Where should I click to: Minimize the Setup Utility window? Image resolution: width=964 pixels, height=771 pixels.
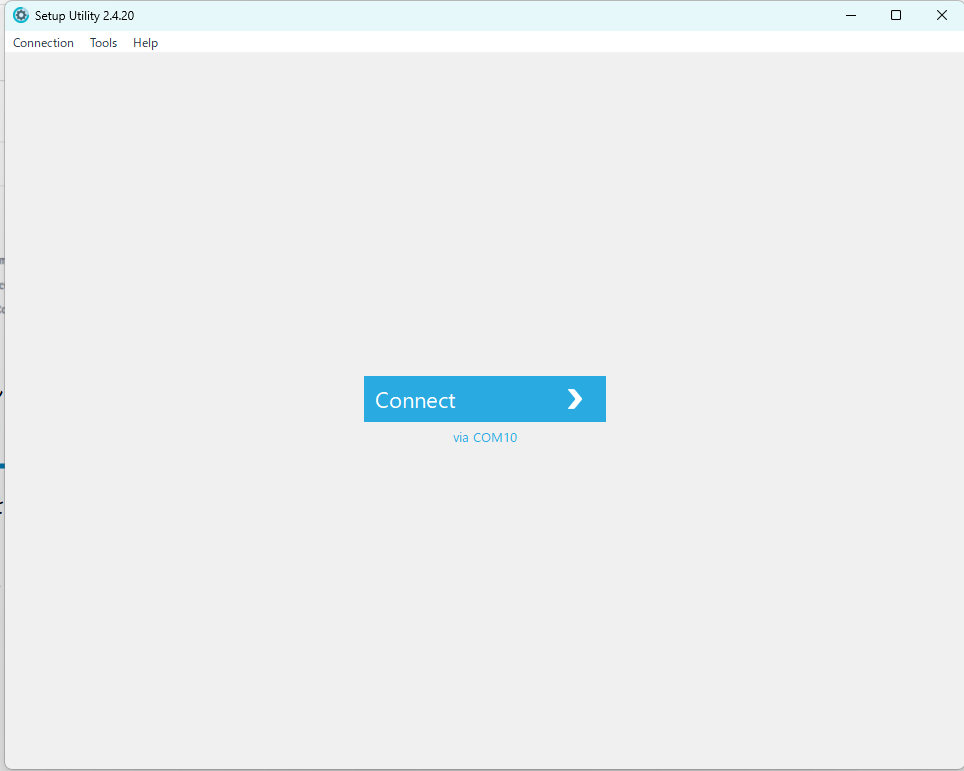pos(851,15)
